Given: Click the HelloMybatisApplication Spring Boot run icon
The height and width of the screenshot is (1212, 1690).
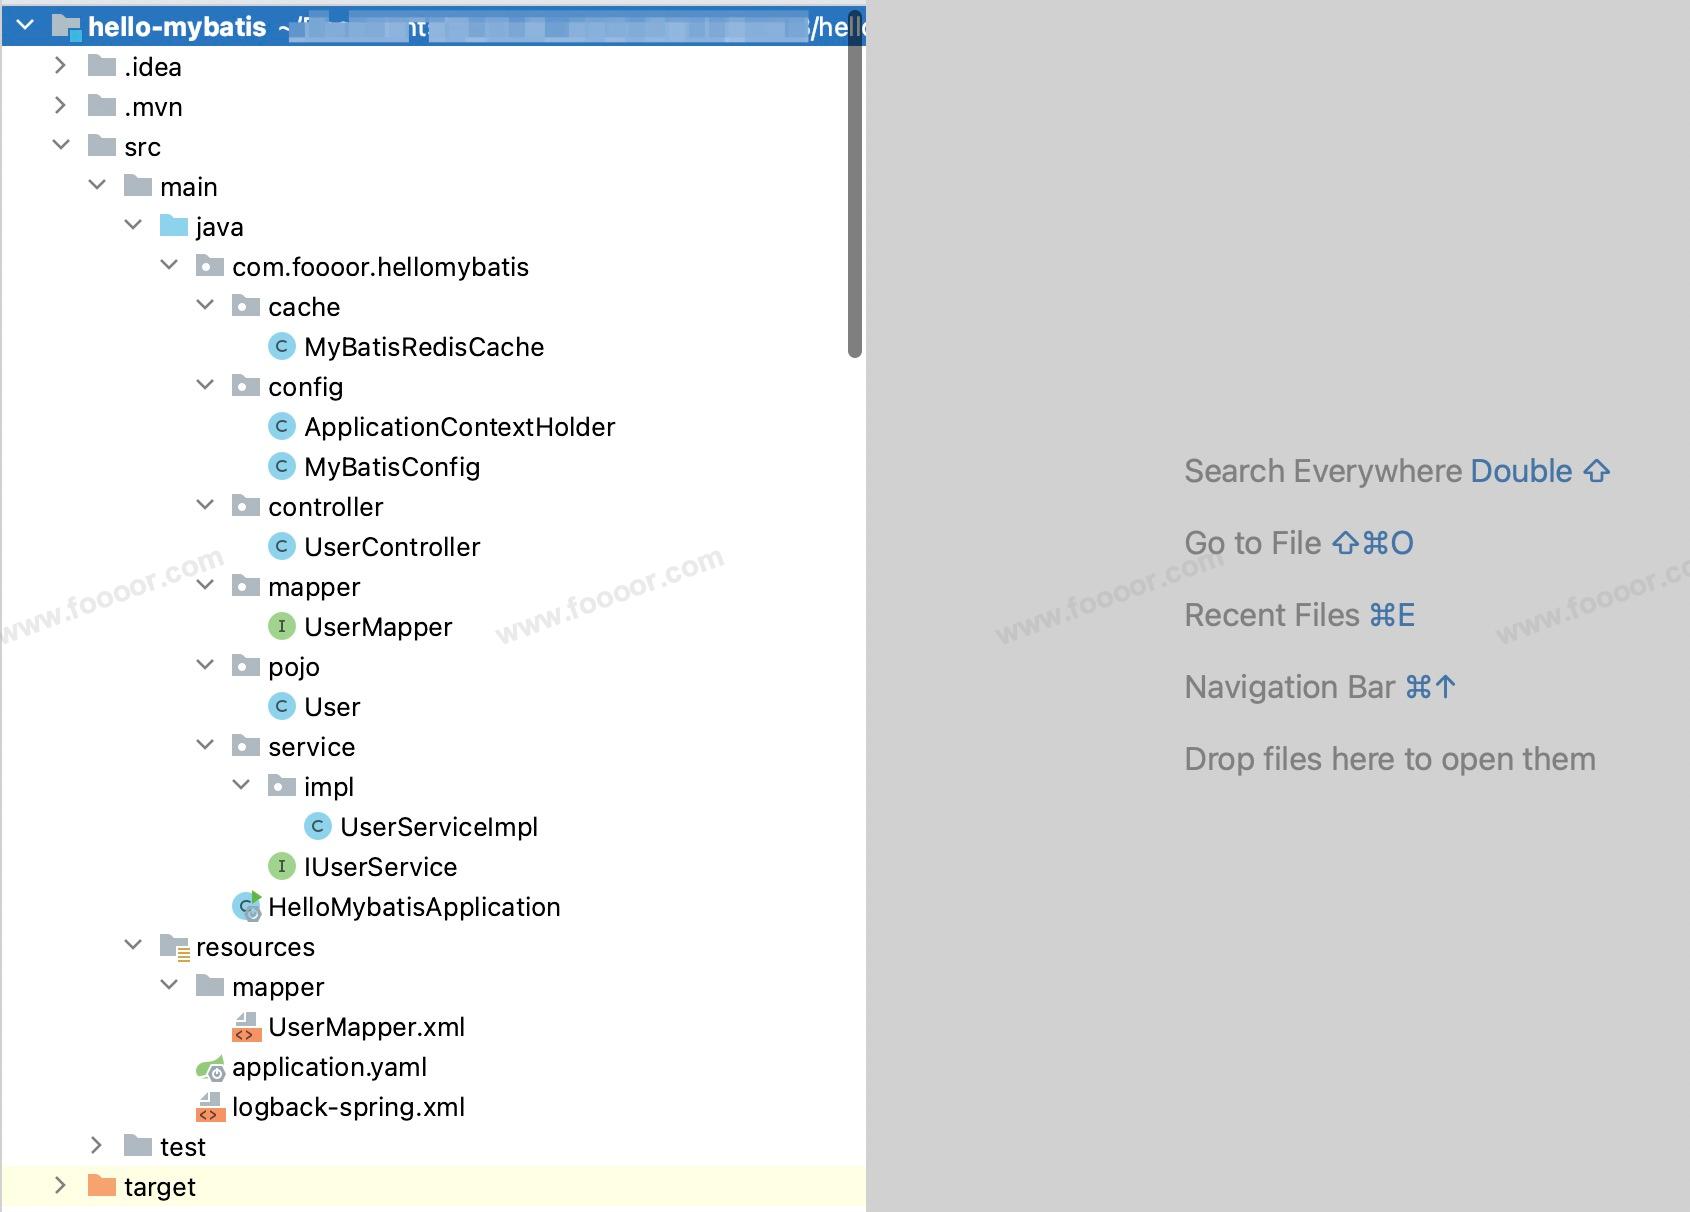Looking at the screenshot, I should [x=247, y=907].
